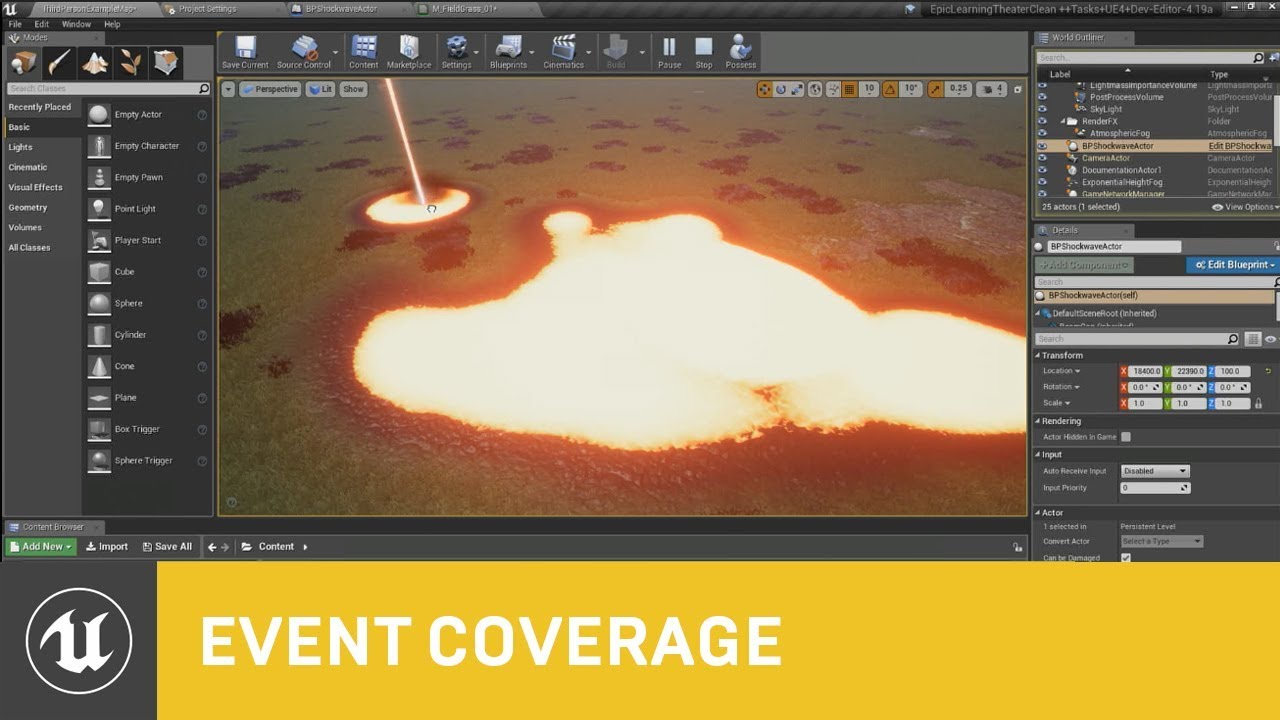Toggle the Actor Hidden in Game checkbox
The height and width of the screenshot is (720, 1280).
pos(1126,437)
